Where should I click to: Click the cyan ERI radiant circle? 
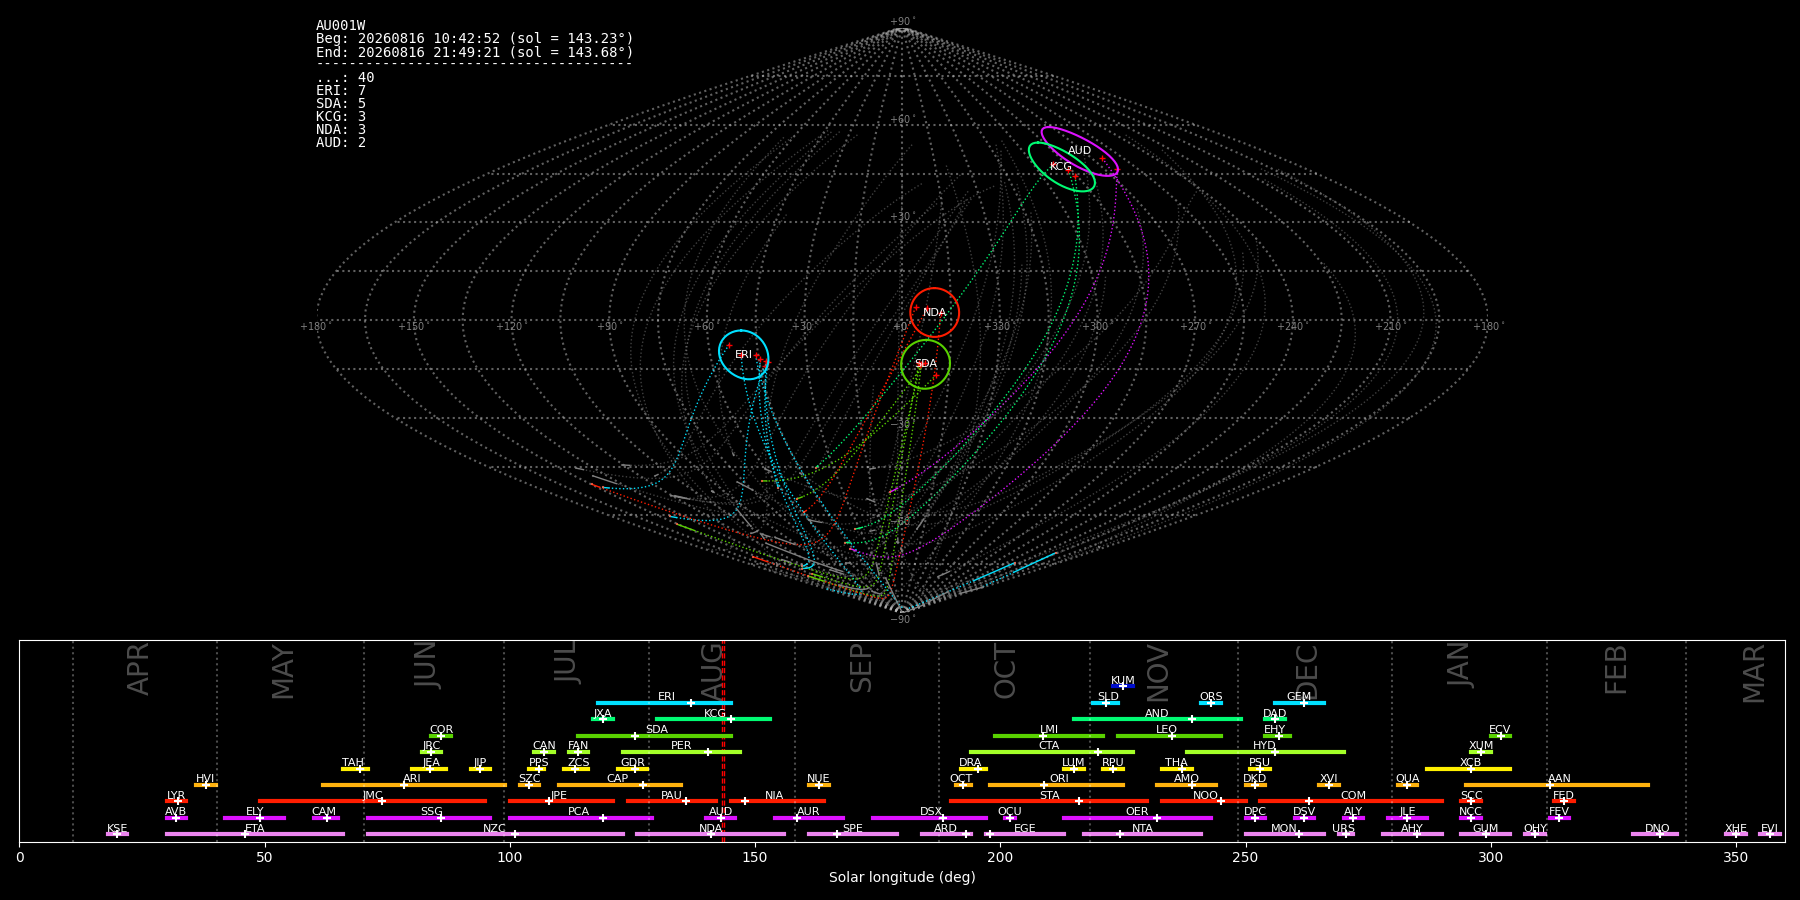[x=744, y=355]
